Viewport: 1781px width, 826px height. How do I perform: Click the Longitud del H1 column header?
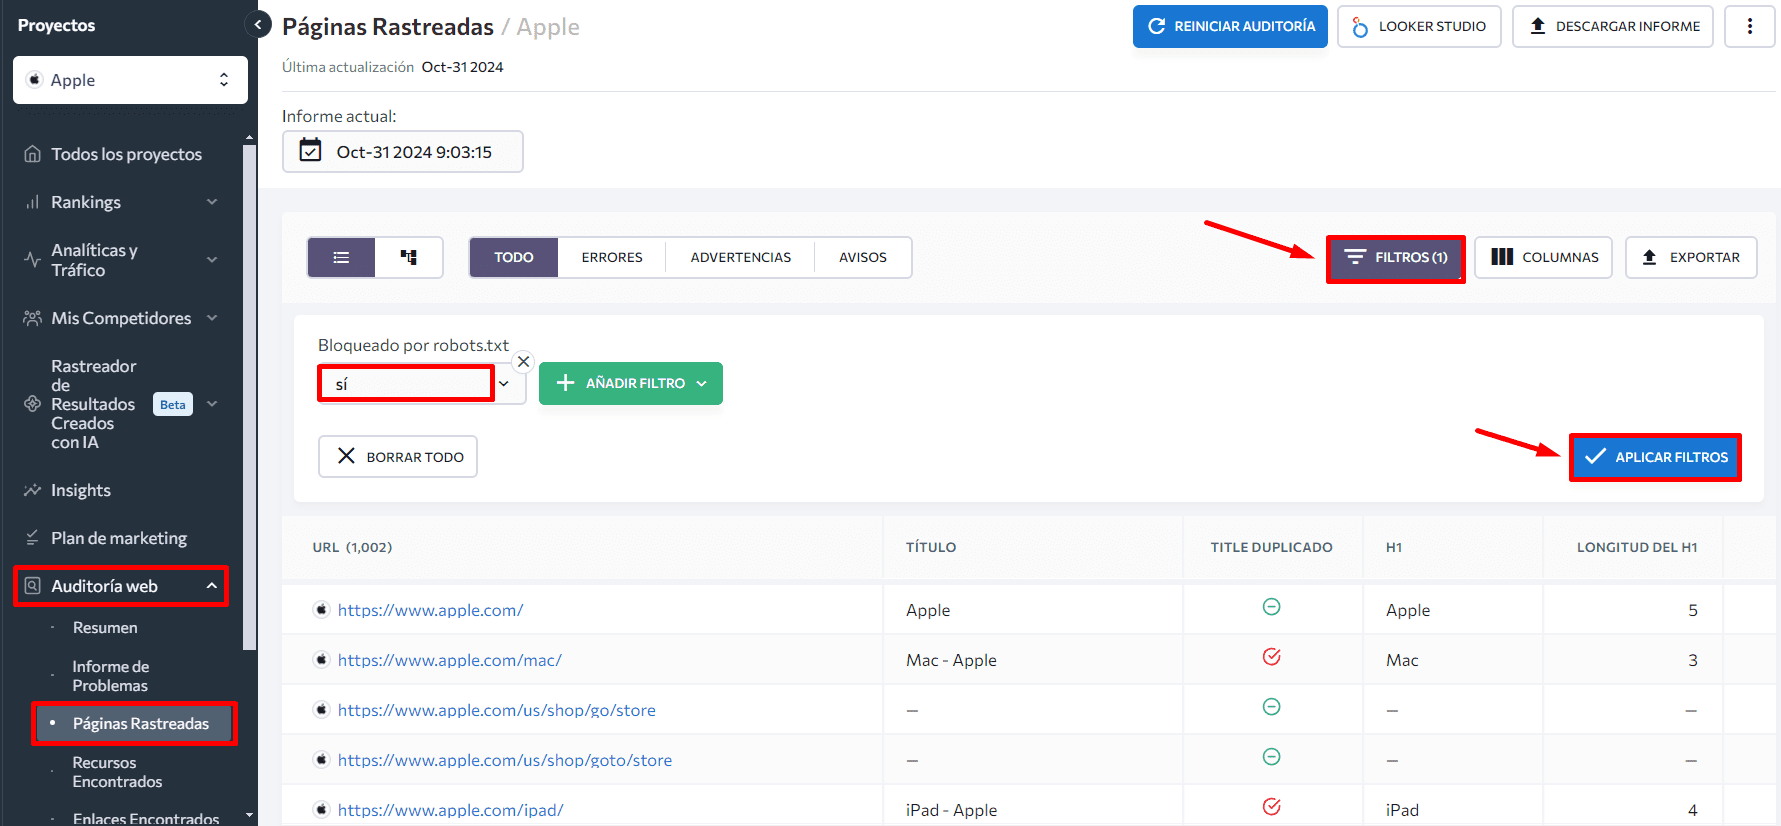pyautogui.click(x=1637, y=547)
